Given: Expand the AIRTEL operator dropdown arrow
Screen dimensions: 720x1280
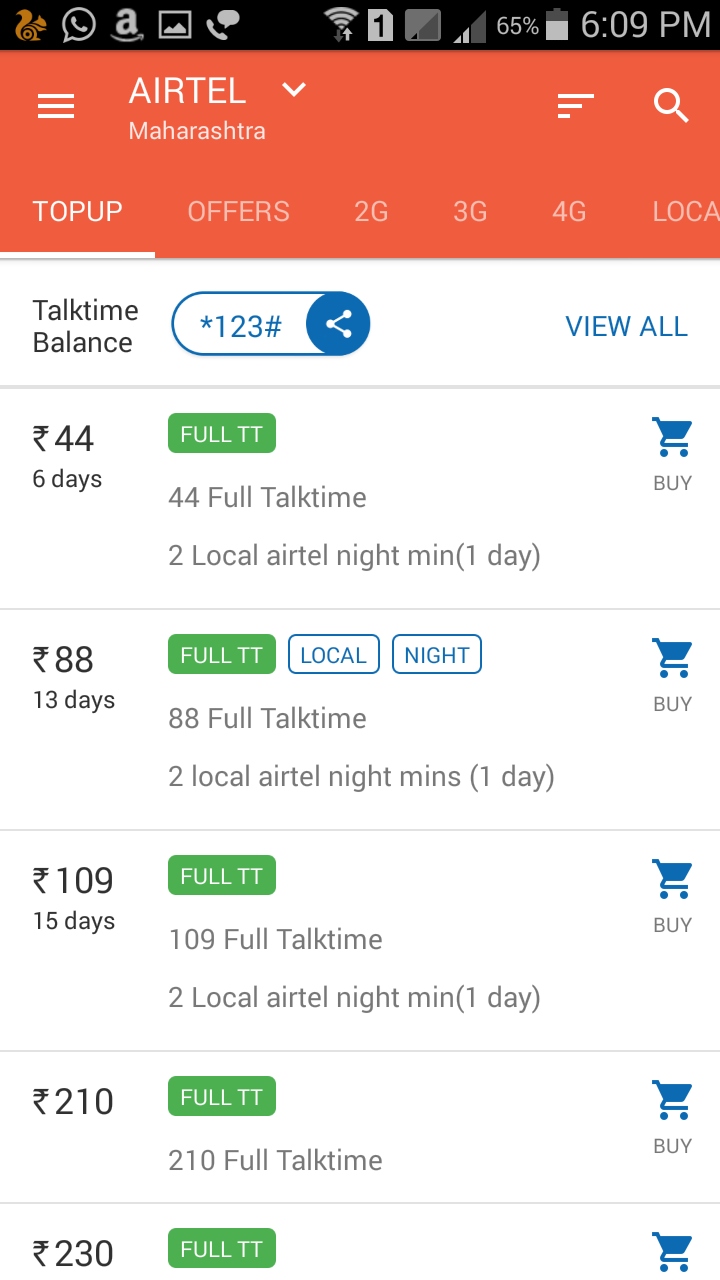Looking at the screenshot, I should [x=293, y=90].
